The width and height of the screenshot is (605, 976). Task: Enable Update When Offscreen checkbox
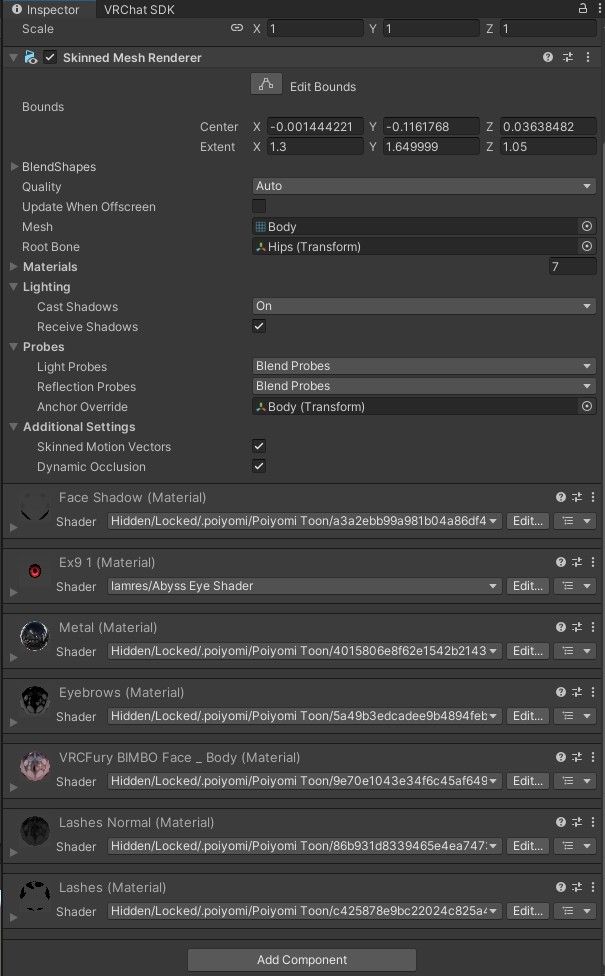pos(259,206)
